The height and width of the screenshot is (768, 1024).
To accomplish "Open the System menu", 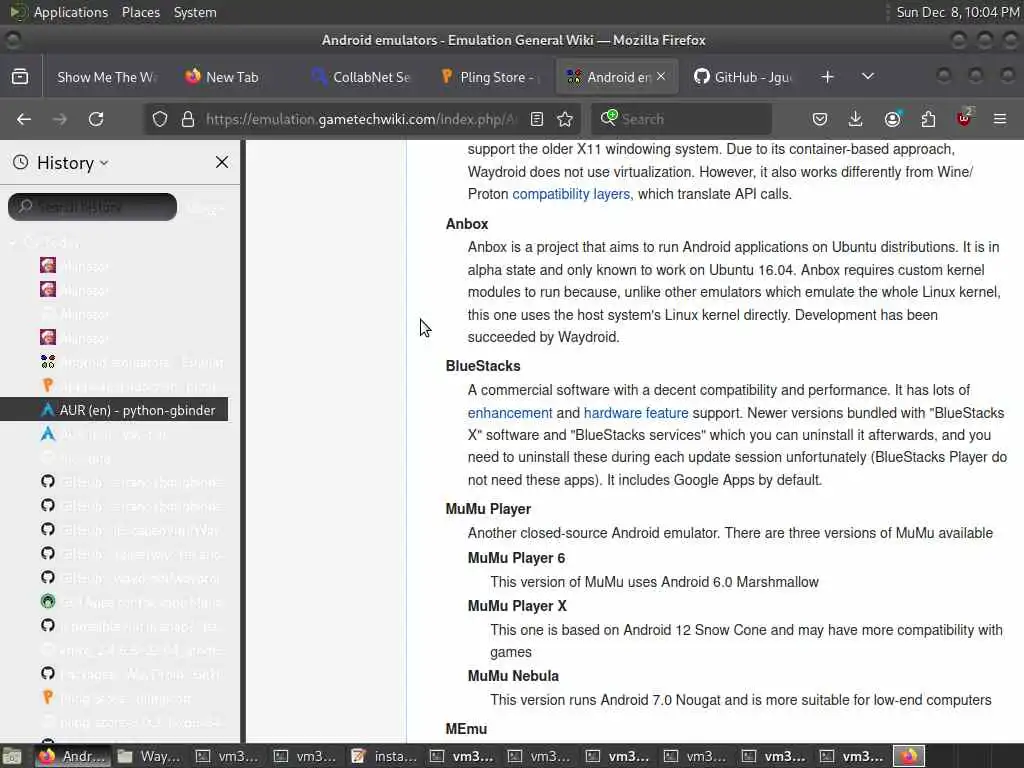I will coord(195,12).
